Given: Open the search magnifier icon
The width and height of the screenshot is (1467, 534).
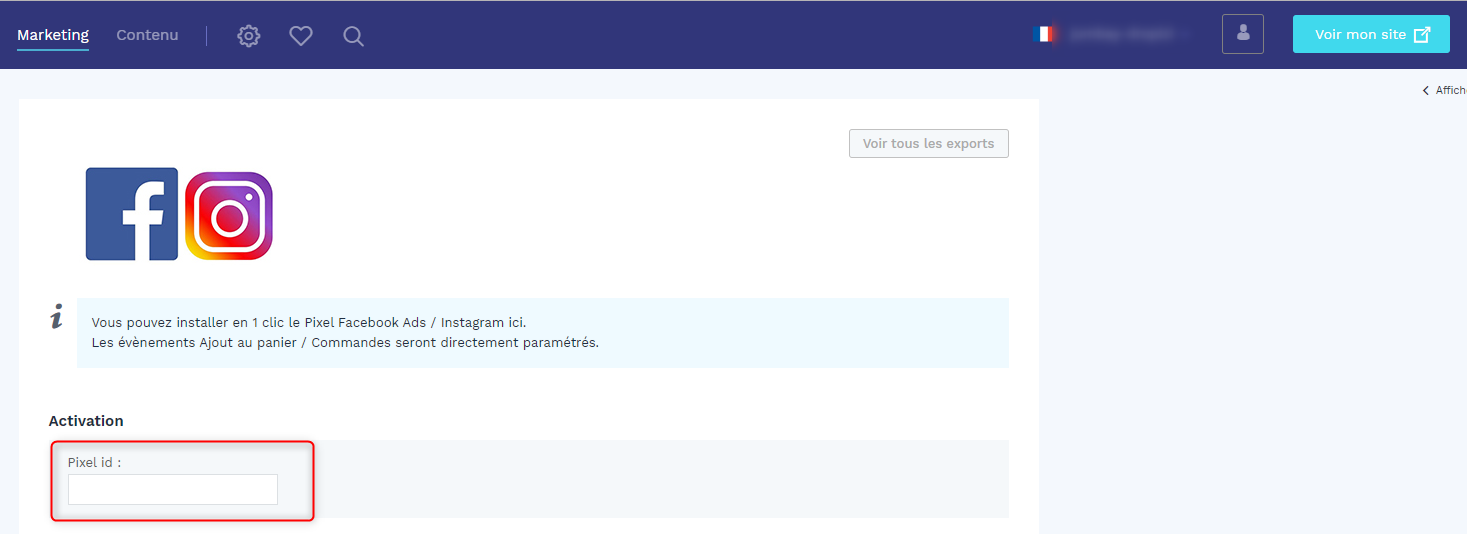Looking at the screenshot, I should click(x=353, y=36).
